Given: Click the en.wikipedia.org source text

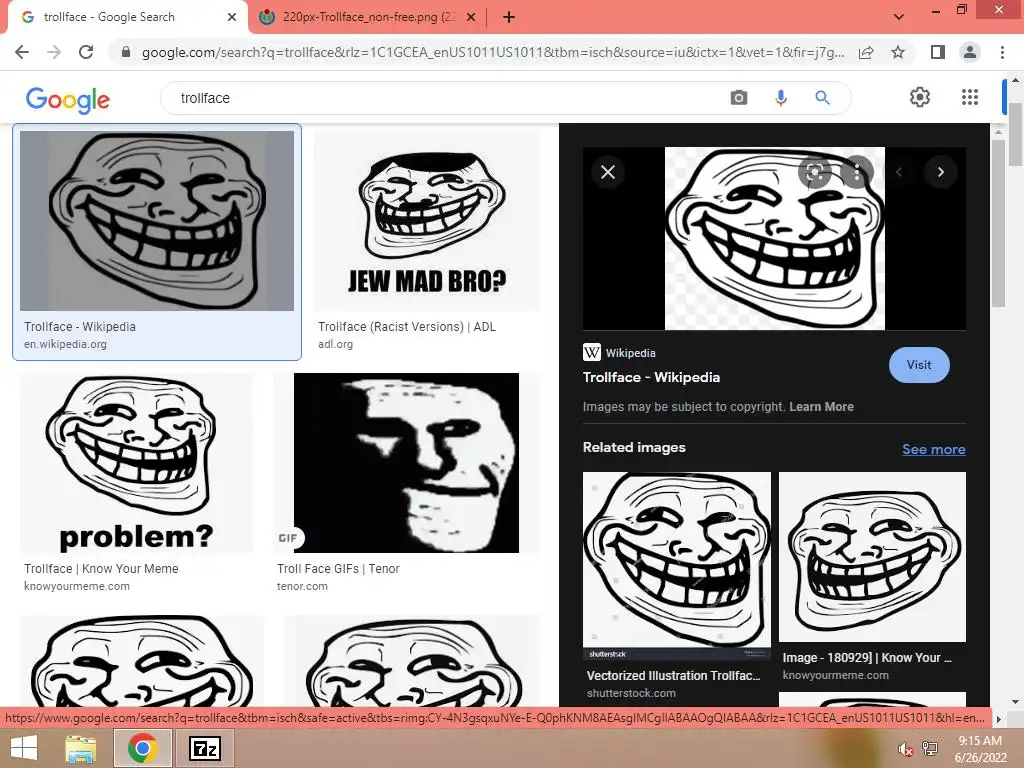Looking at the screenshot, I should coord(65,344).
